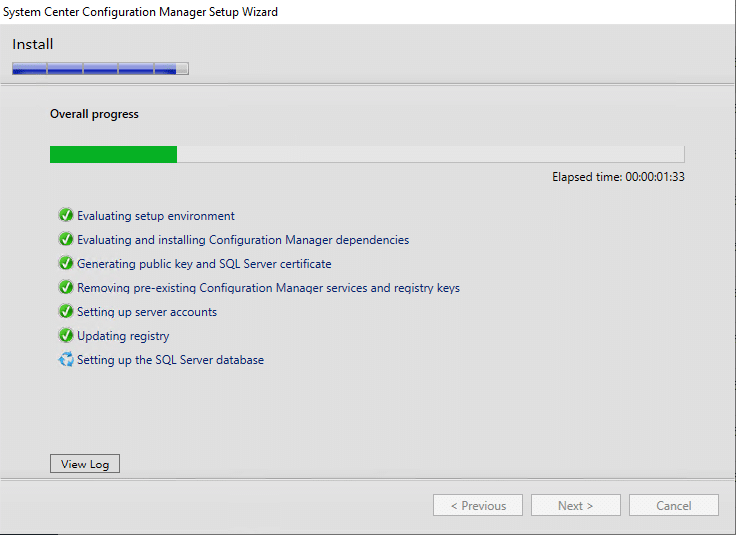Viewport: 736px width, 535px height.
Task: Click the blue wizard step progress bar
Action: tap(100, 69)
